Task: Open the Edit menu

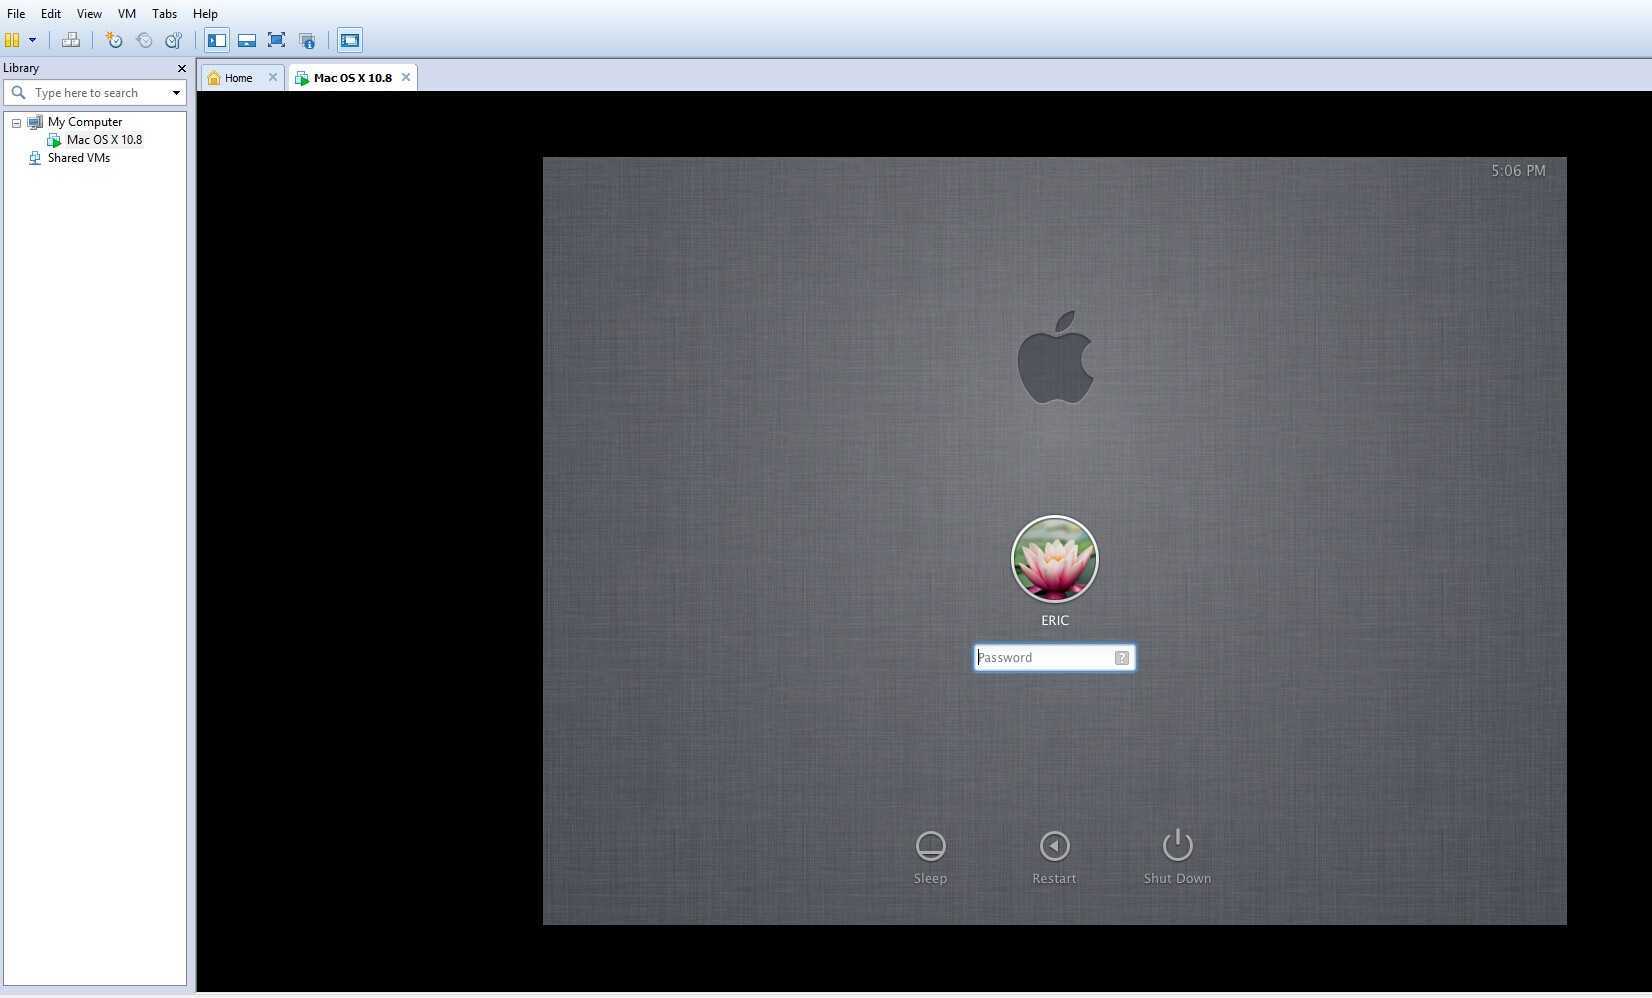Action: pos(51,14)
